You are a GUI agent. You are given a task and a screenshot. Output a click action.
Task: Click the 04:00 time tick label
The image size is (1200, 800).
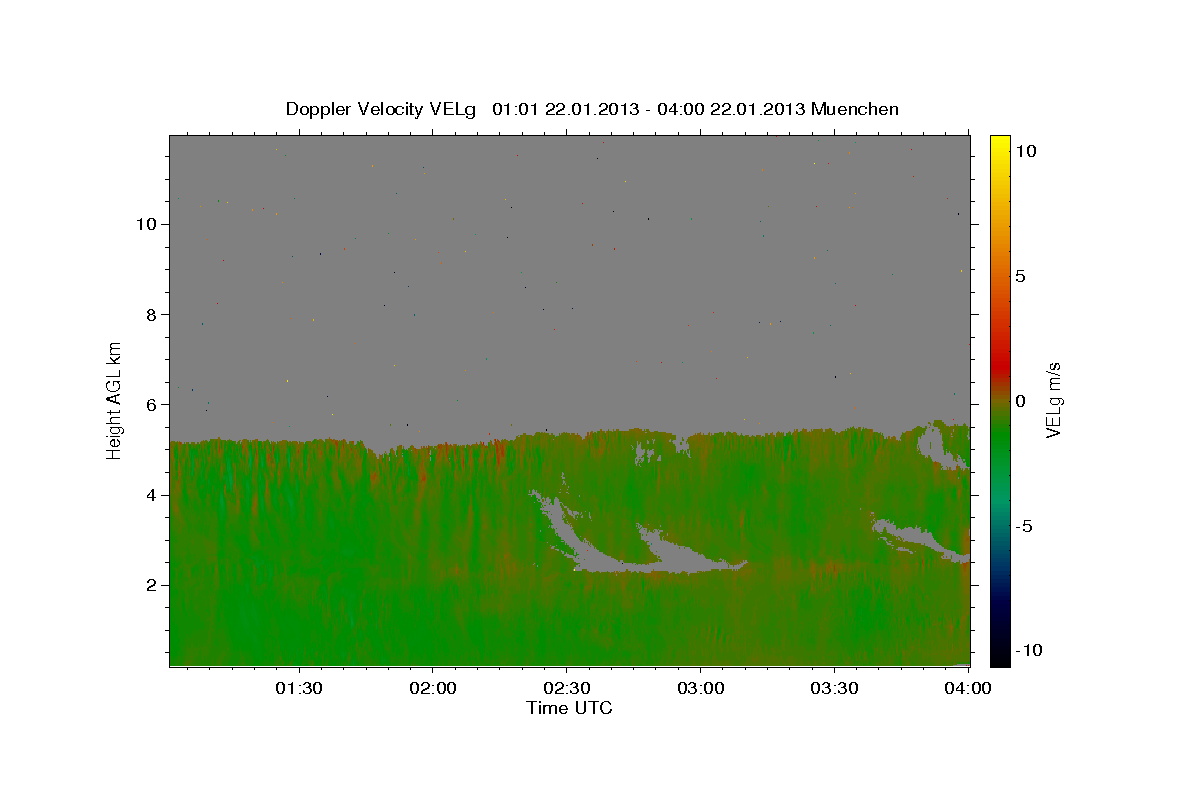click(968, 688)
